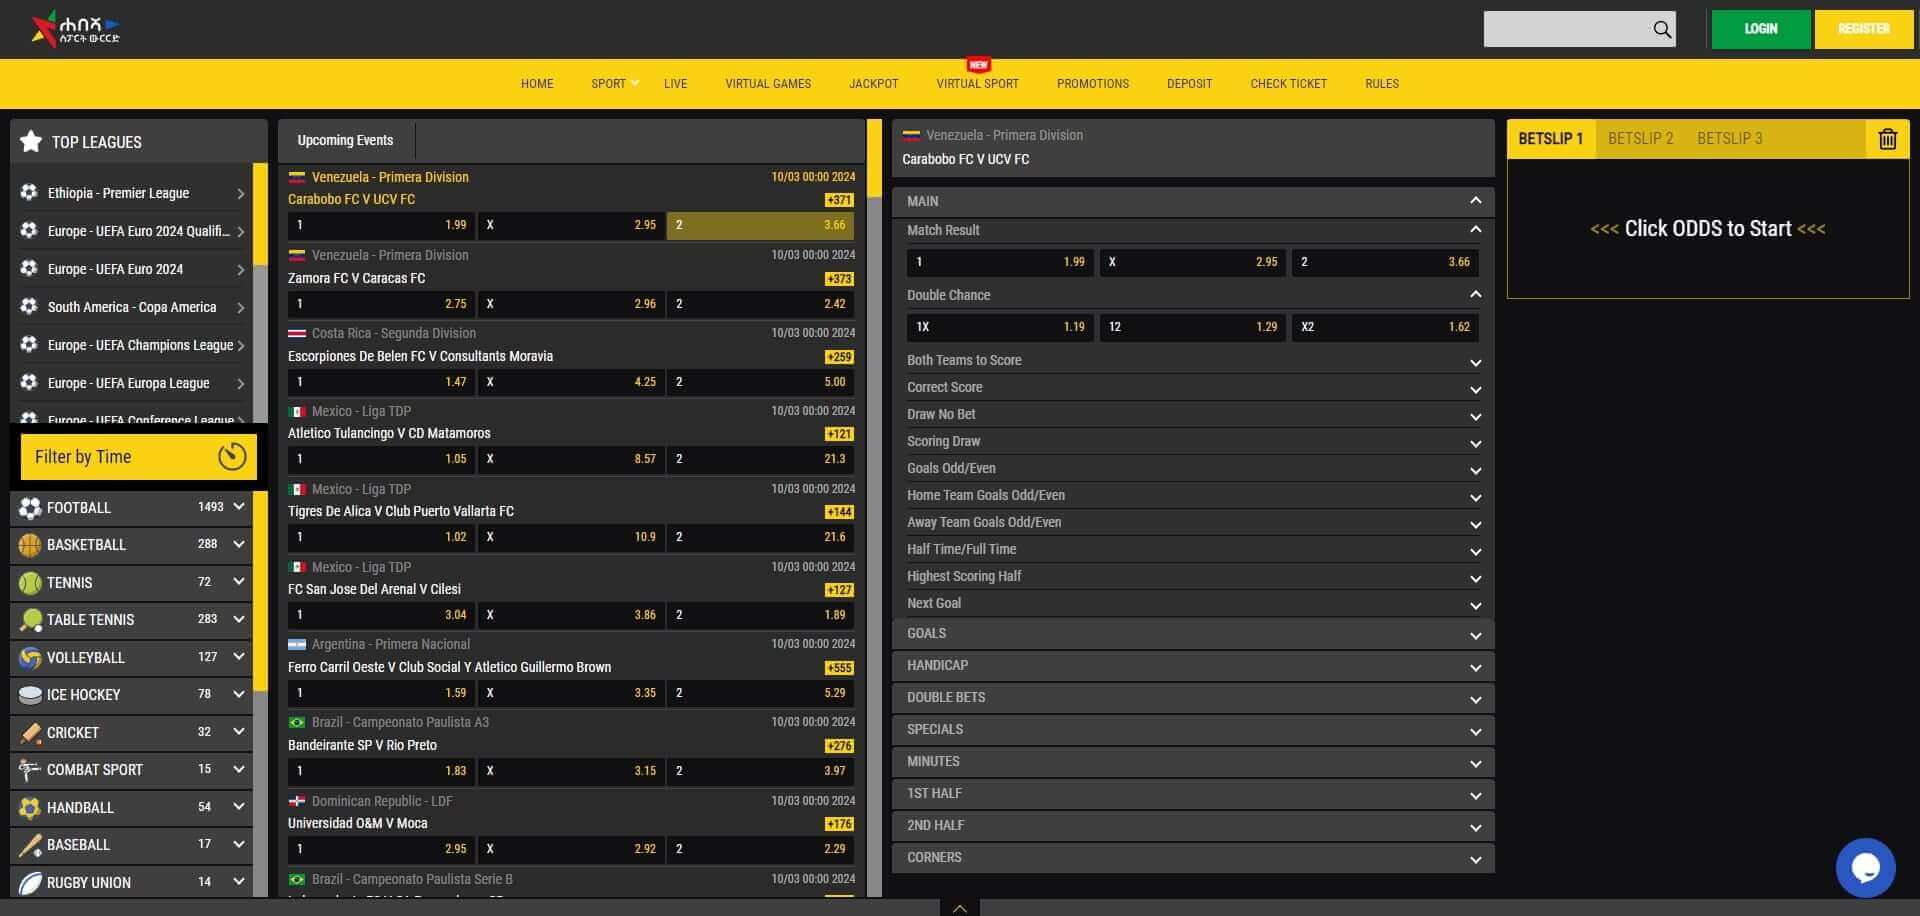Click the search input field
This screenshot has height=916, width=1920.
point(1565,30)
